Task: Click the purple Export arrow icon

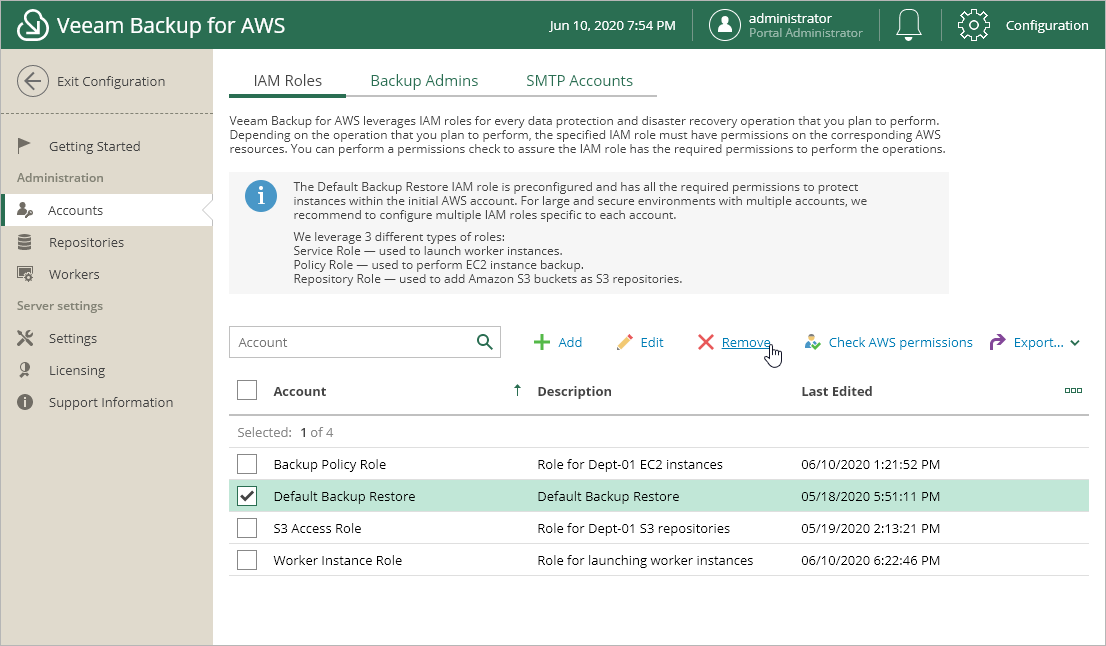Action: pos(997,342)
